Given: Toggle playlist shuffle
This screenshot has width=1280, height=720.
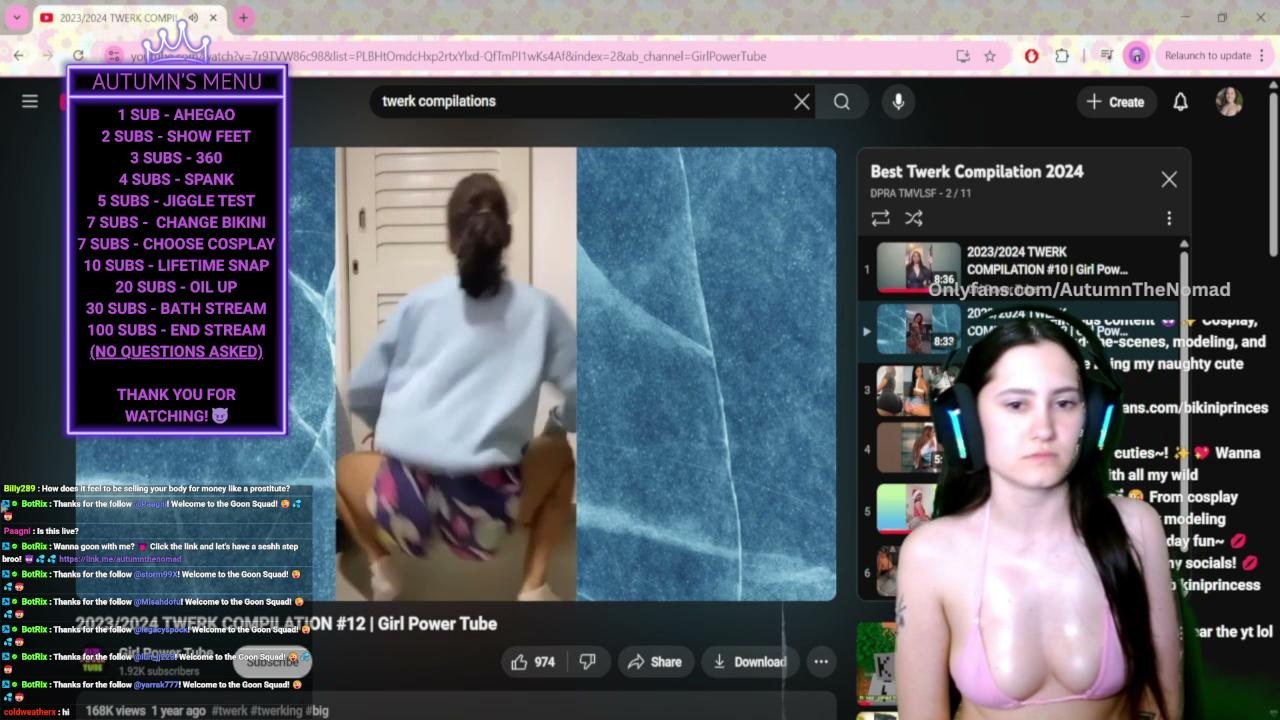Looking at the screenshot, I should tap(914, 218).
